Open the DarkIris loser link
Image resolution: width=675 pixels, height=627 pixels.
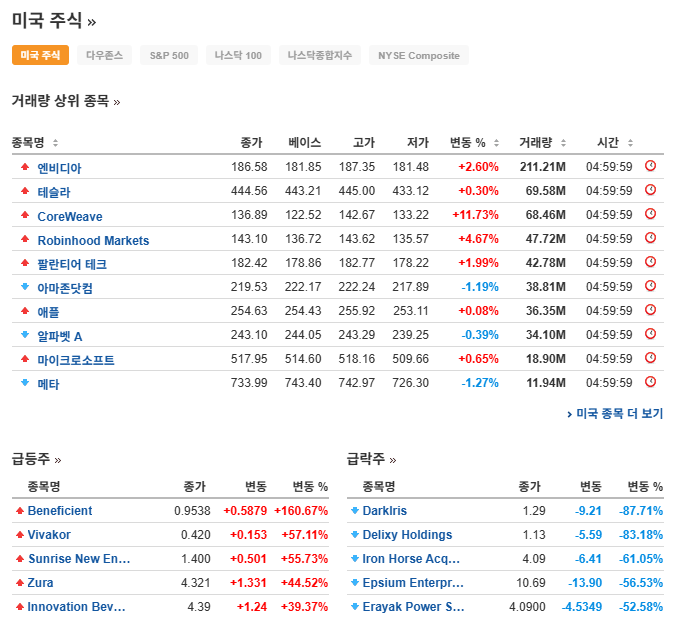(x=384, y=511)
